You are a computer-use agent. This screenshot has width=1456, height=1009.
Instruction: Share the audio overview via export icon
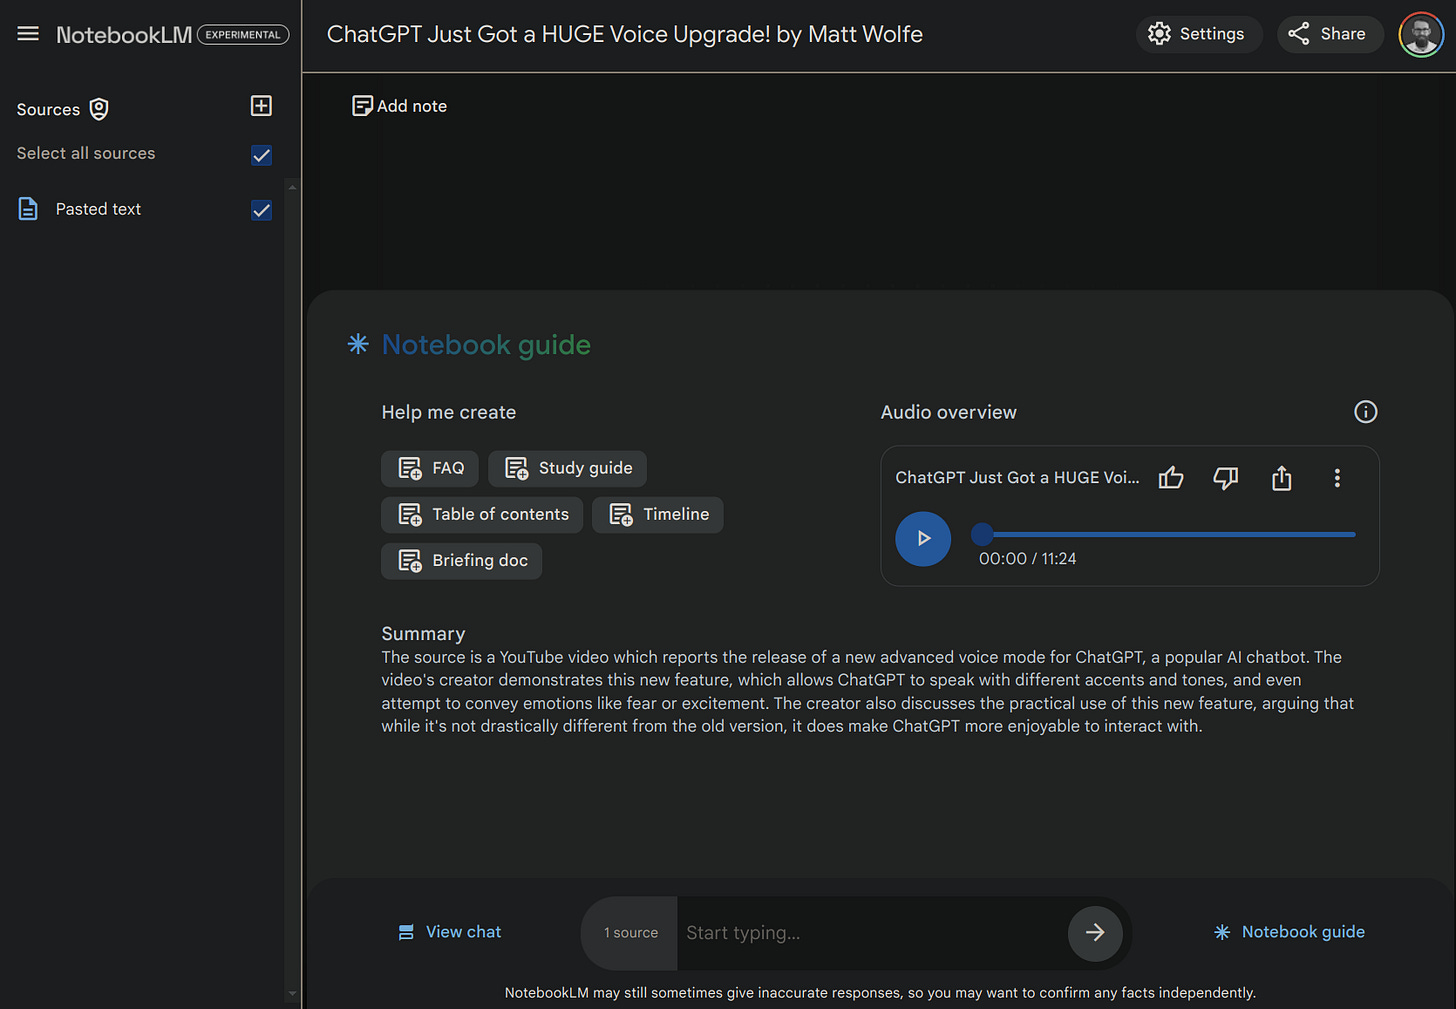1282,478
